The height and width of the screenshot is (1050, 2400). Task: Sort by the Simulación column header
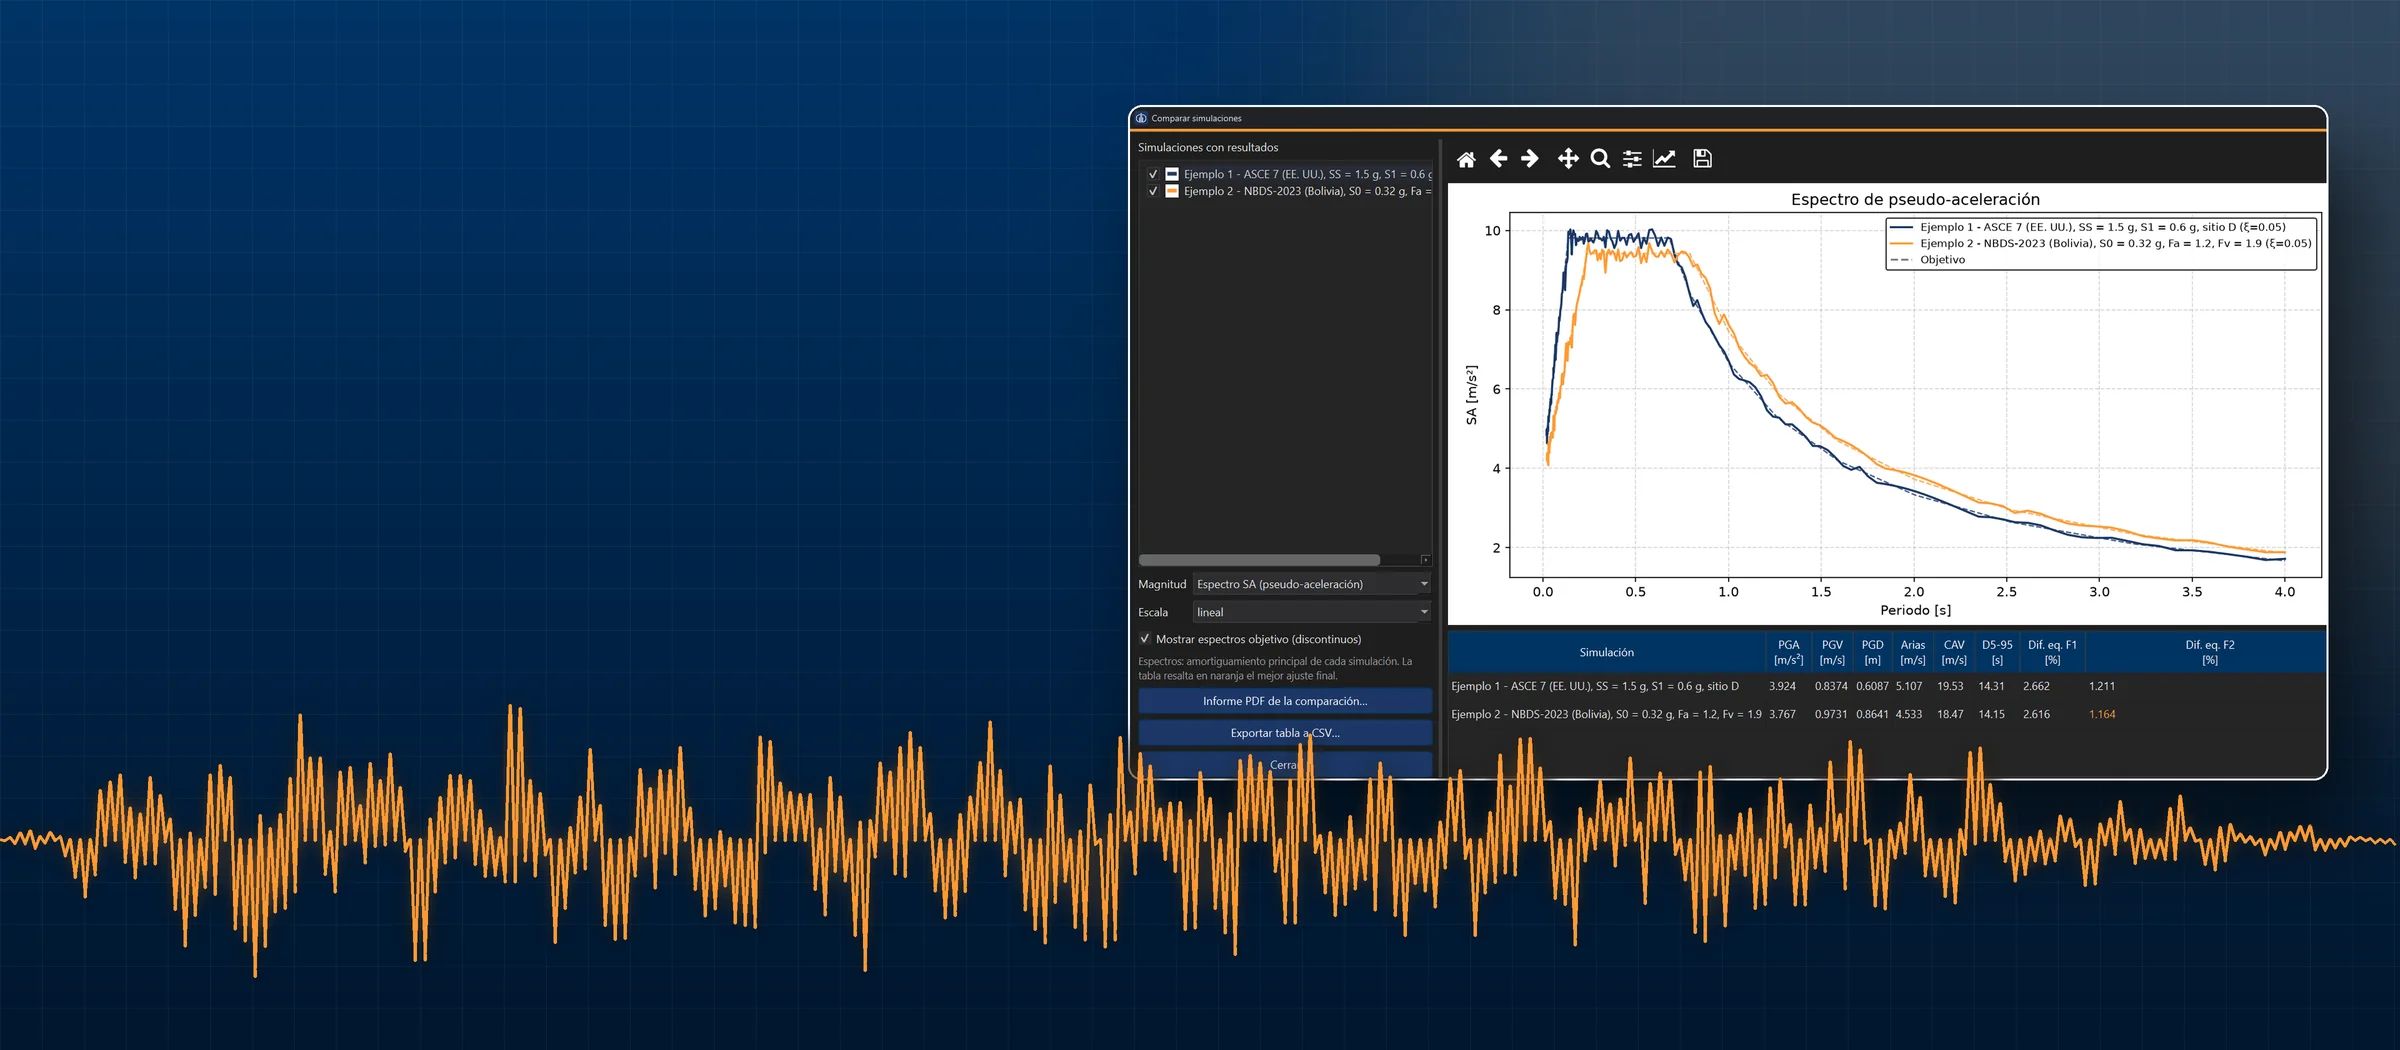tap(1607, 652)
